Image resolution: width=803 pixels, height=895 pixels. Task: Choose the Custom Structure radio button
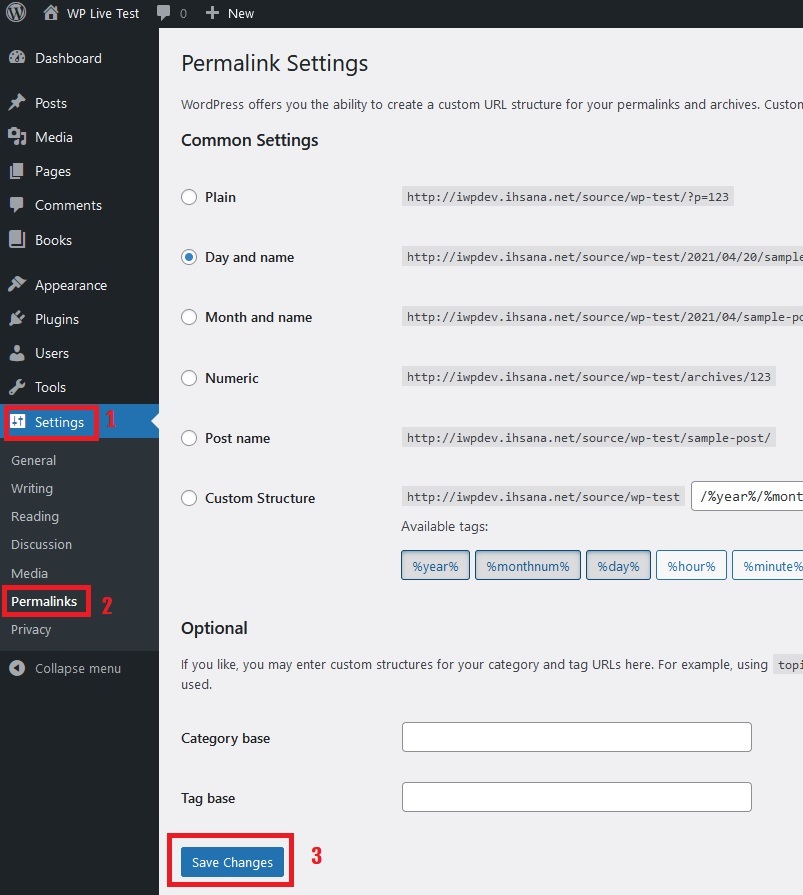(x=189, y=498)
